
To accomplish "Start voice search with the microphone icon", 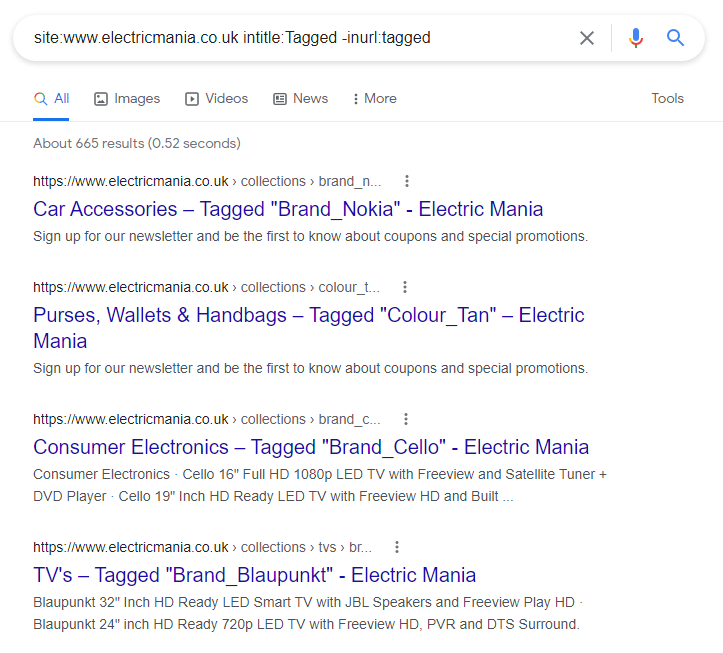I will coord(635,38).
